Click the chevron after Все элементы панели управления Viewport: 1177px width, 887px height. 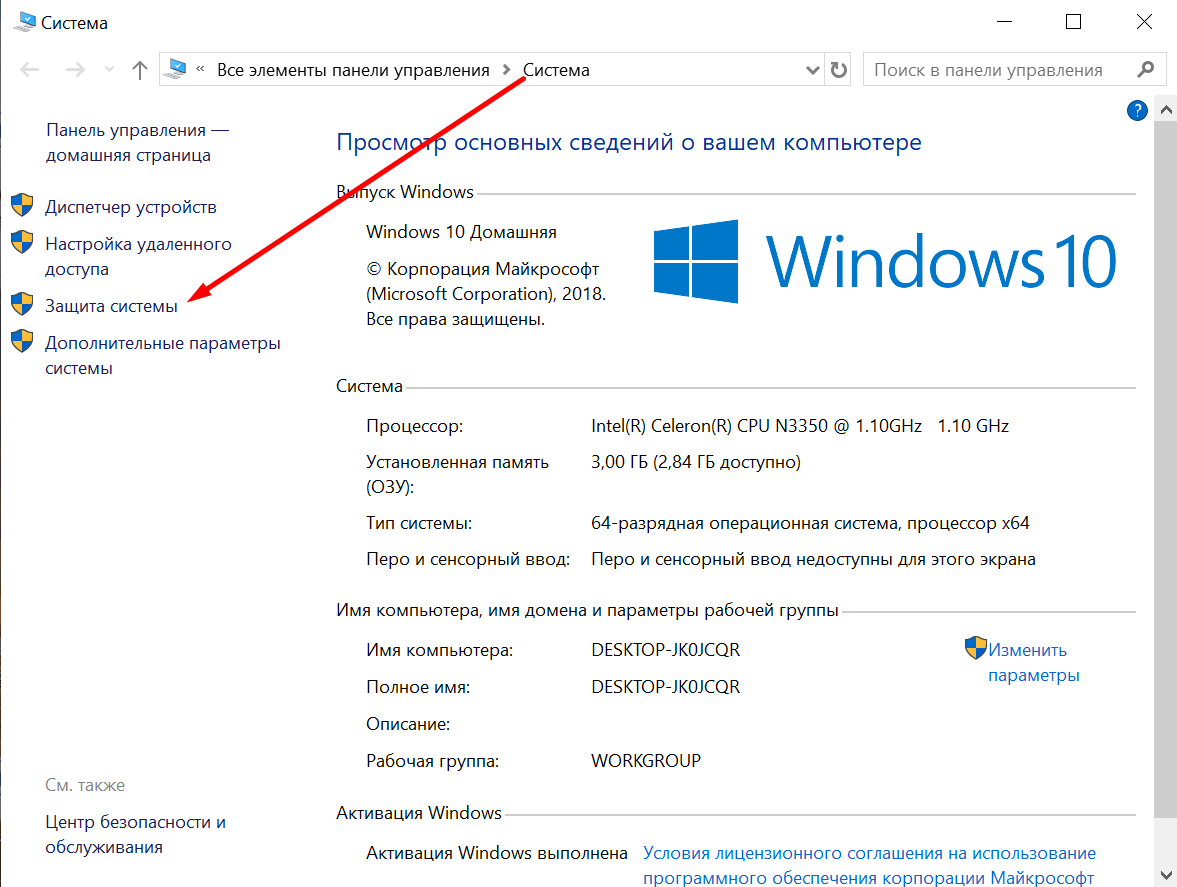pyautogui.click(x=507, y=71)
